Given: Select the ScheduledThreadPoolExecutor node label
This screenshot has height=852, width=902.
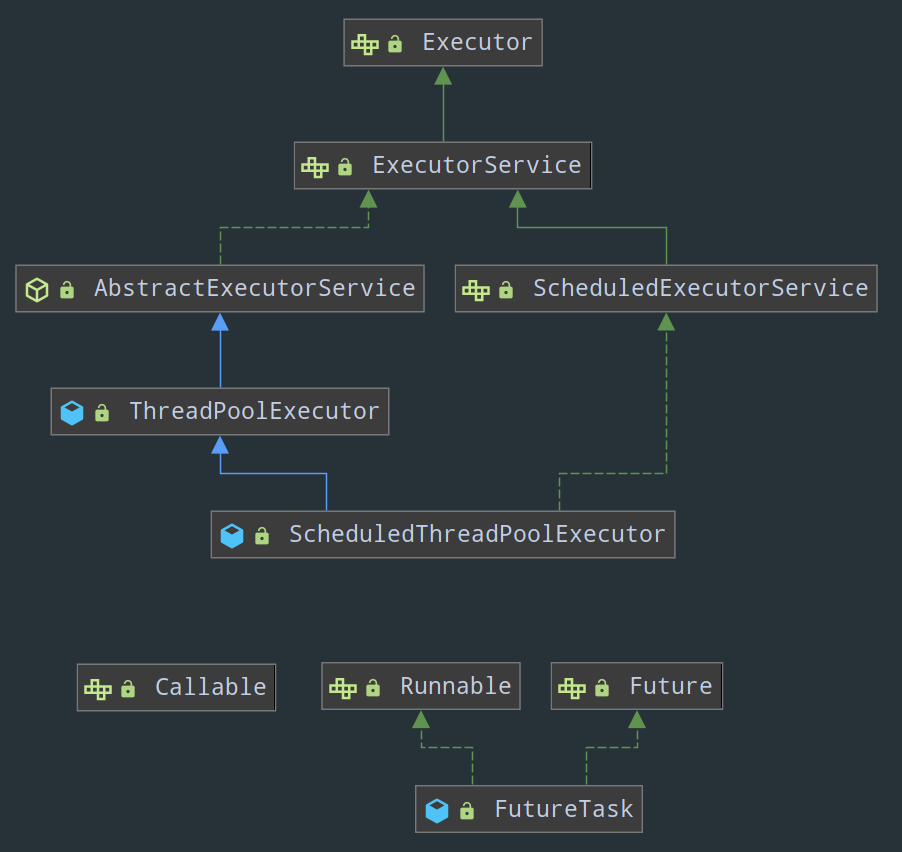Looking at the screenshot, I should (x=477, y=534).
